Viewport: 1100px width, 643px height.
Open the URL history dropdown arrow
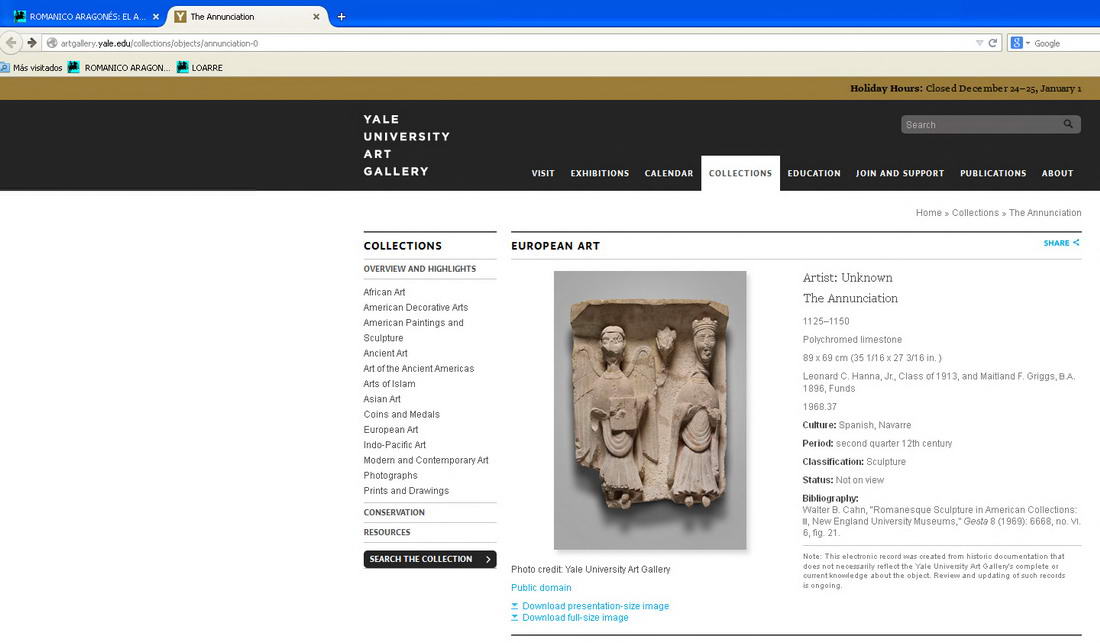979,43
